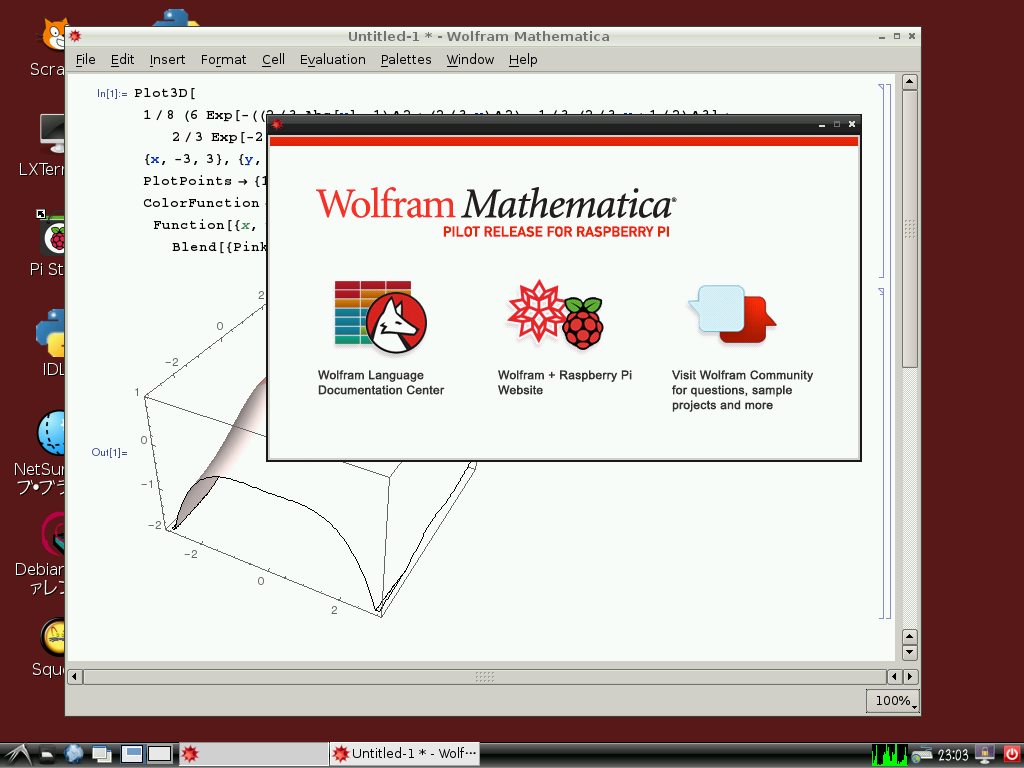Open the Help menu
This screenshot has height=768, width=1024.
coord(523,59)
